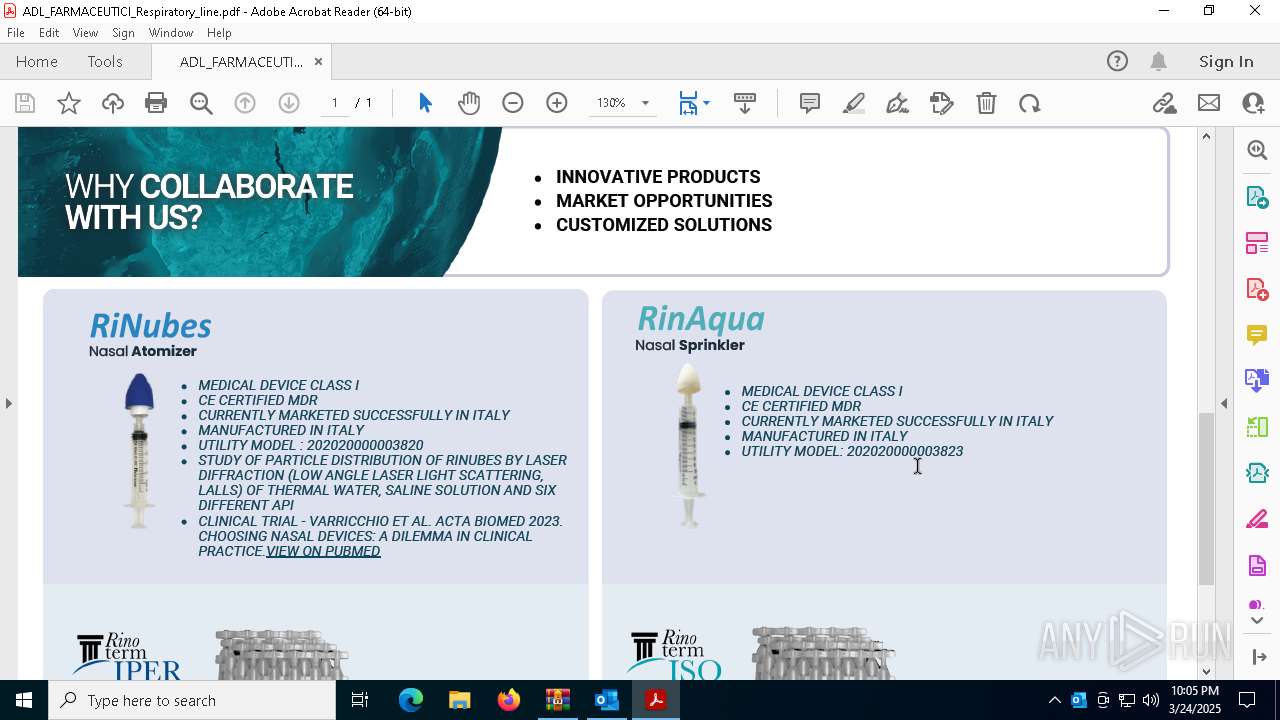Viewport: 1280px width, 720px height.
Task: Open the Edit menu
Action: [49, 33]
